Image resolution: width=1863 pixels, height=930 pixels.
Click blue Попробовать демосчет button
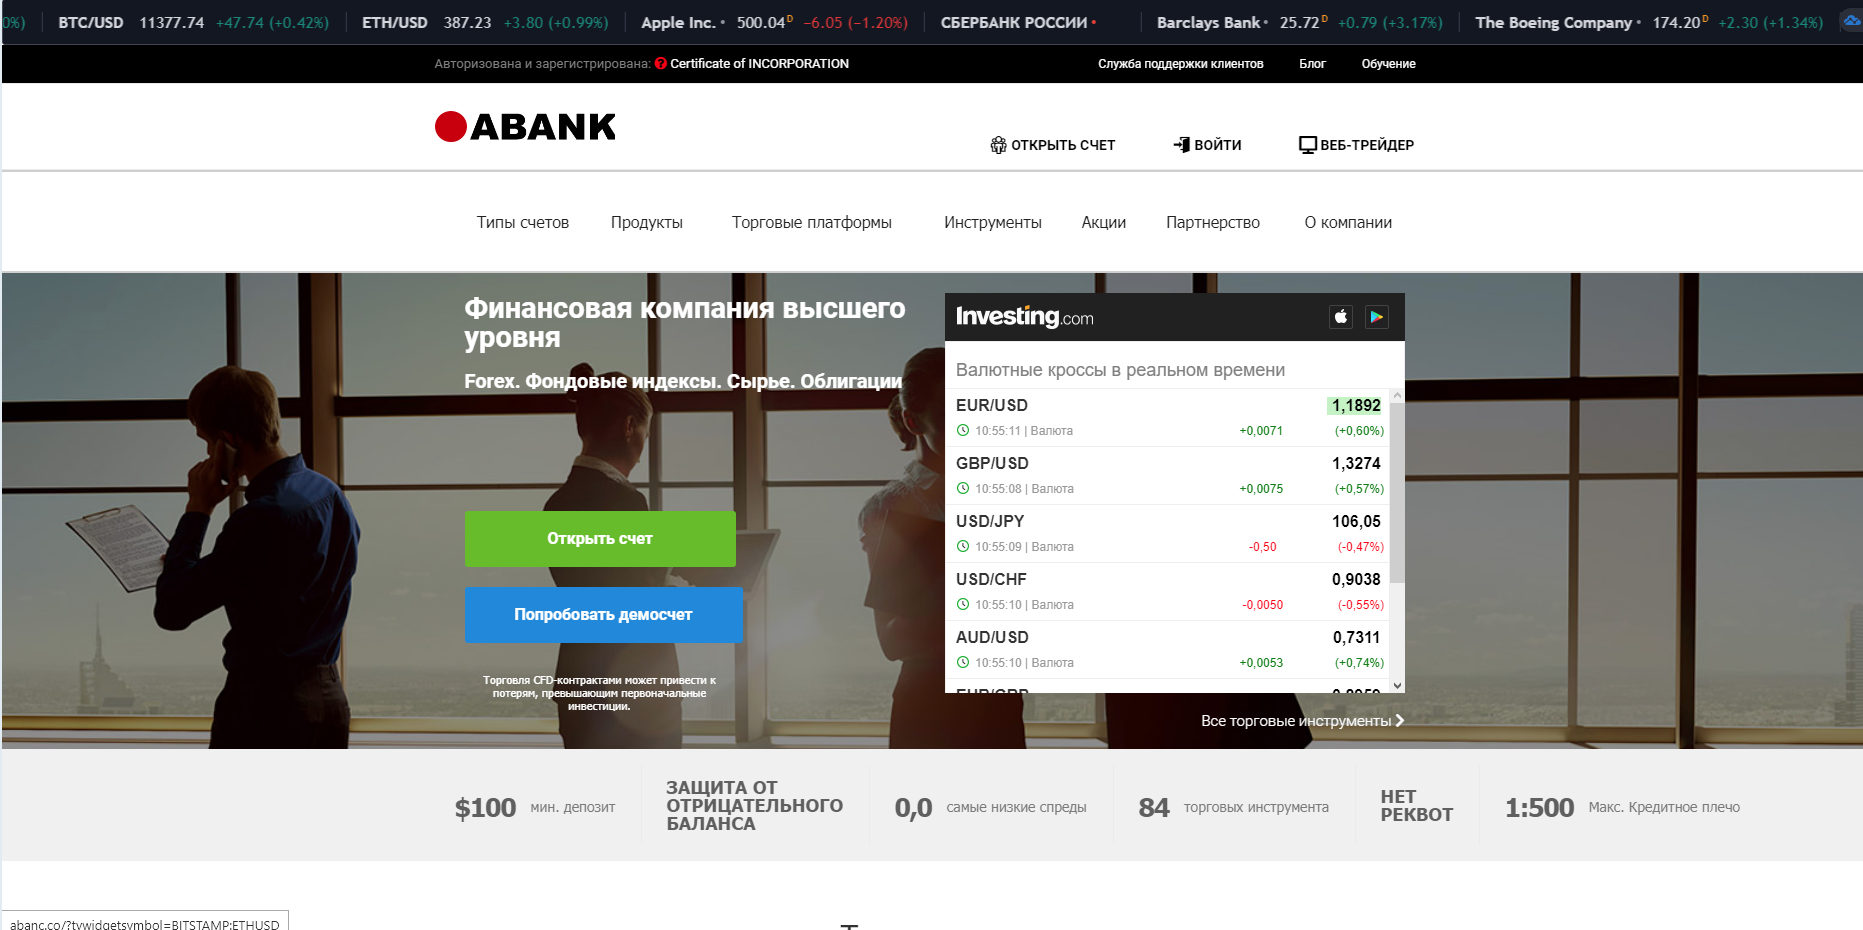pos(604,615)
